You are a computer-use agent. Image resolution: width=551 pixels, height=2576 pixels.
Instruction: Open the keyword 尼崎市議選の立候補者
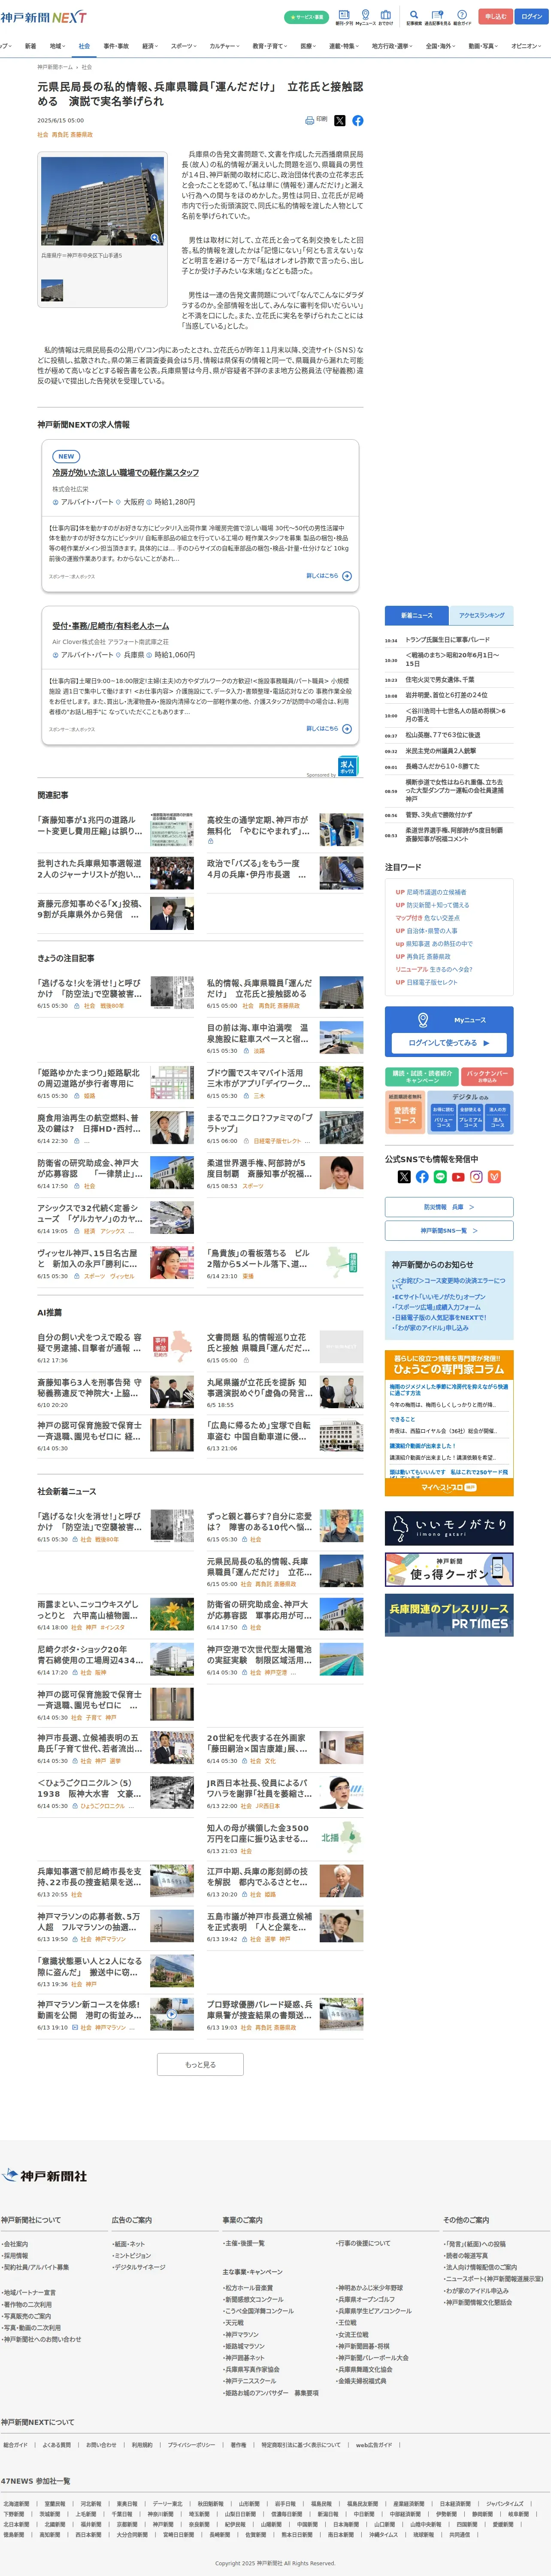coord(436,892)
